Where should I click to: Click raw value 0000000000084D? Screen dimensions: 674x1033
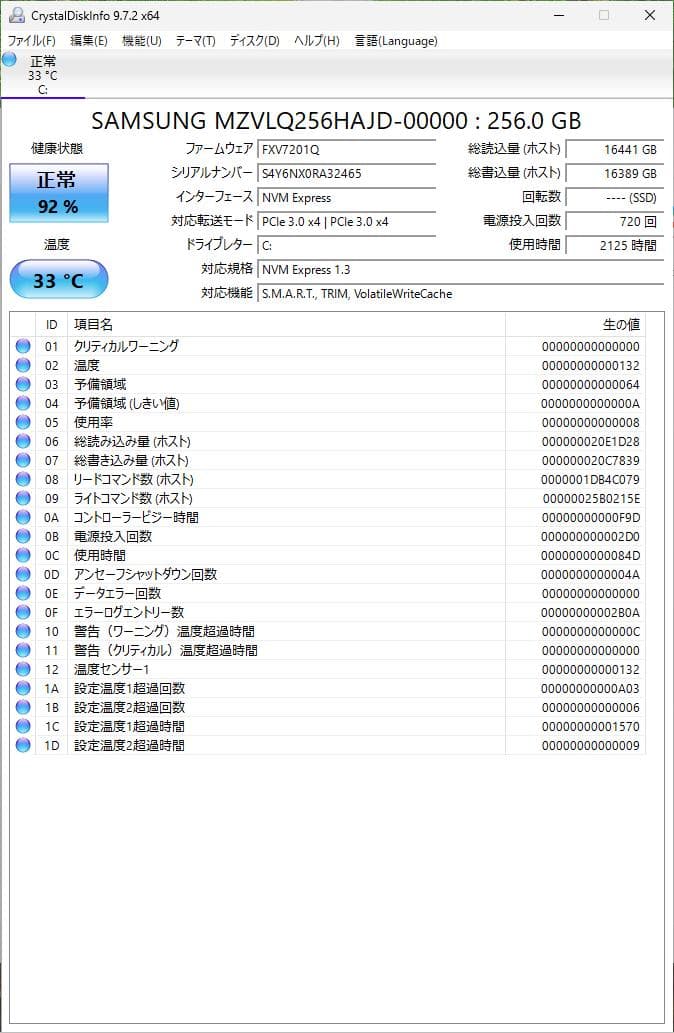tap(590, 555)
